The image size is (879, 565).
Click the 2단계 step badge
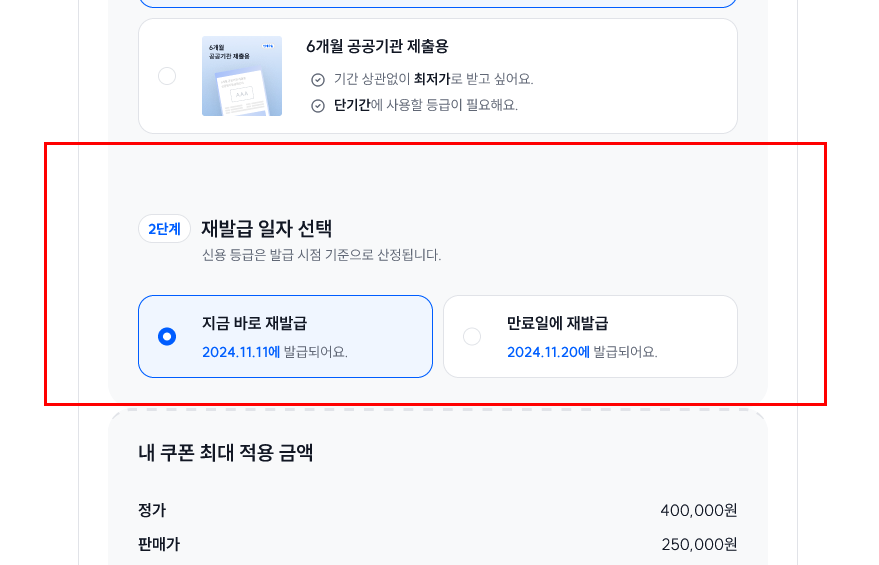(x=164, y=229)
